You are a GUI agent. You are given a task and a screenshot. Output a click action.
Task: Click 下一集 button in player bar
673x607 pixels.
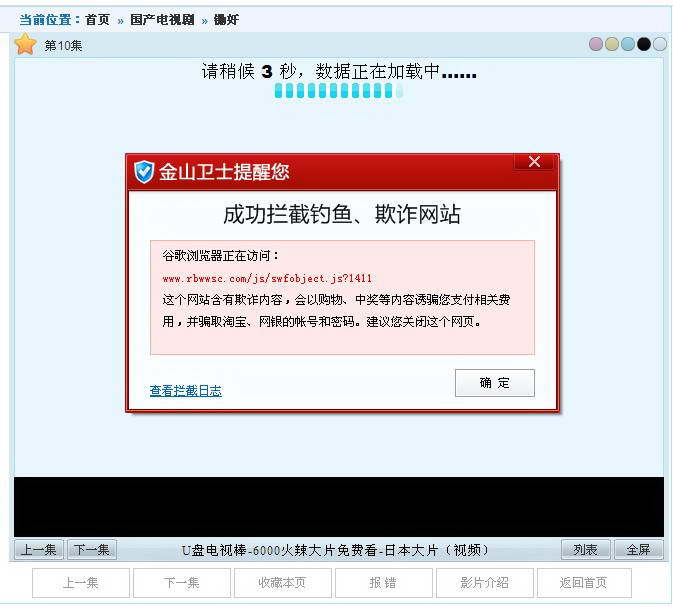92,549
